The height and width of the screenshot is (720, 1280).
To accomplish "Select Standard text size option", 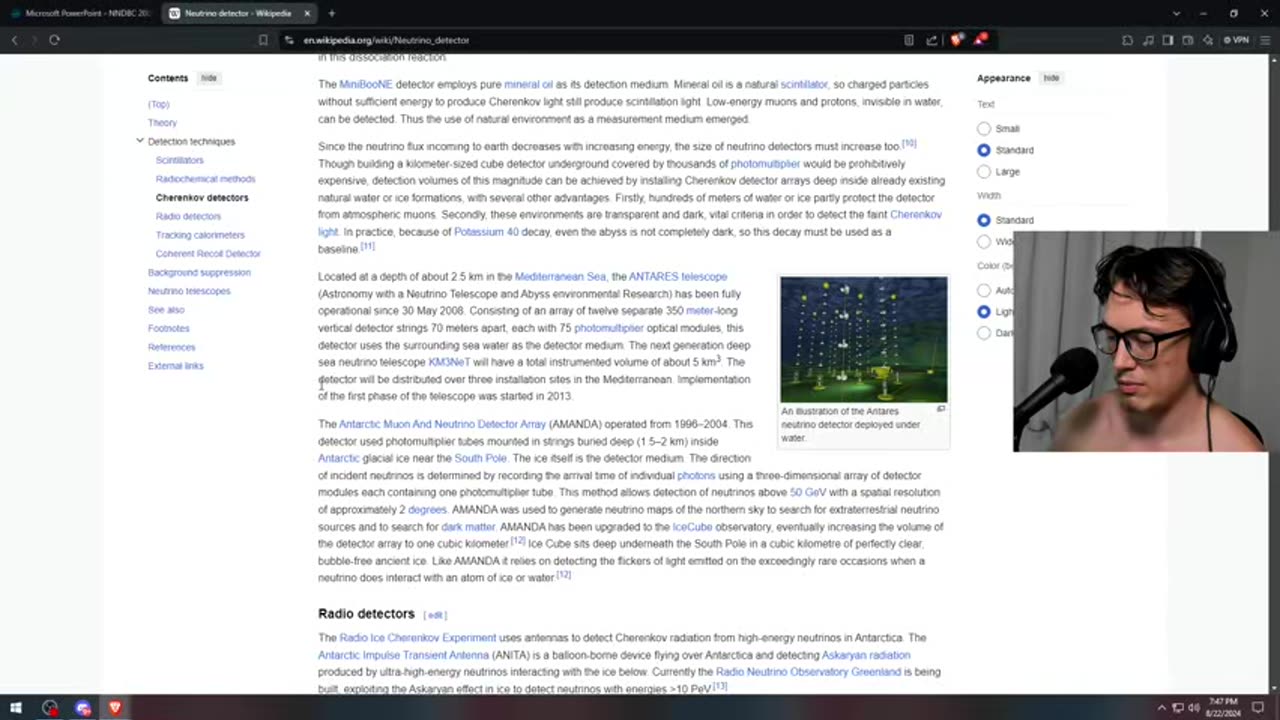I will [x=984, y=150].
